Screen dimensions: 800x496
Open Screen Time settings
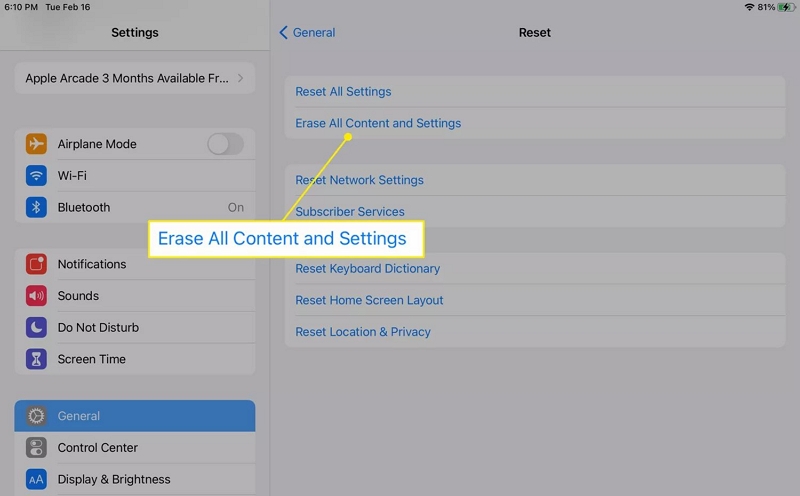tap(135, 359)
